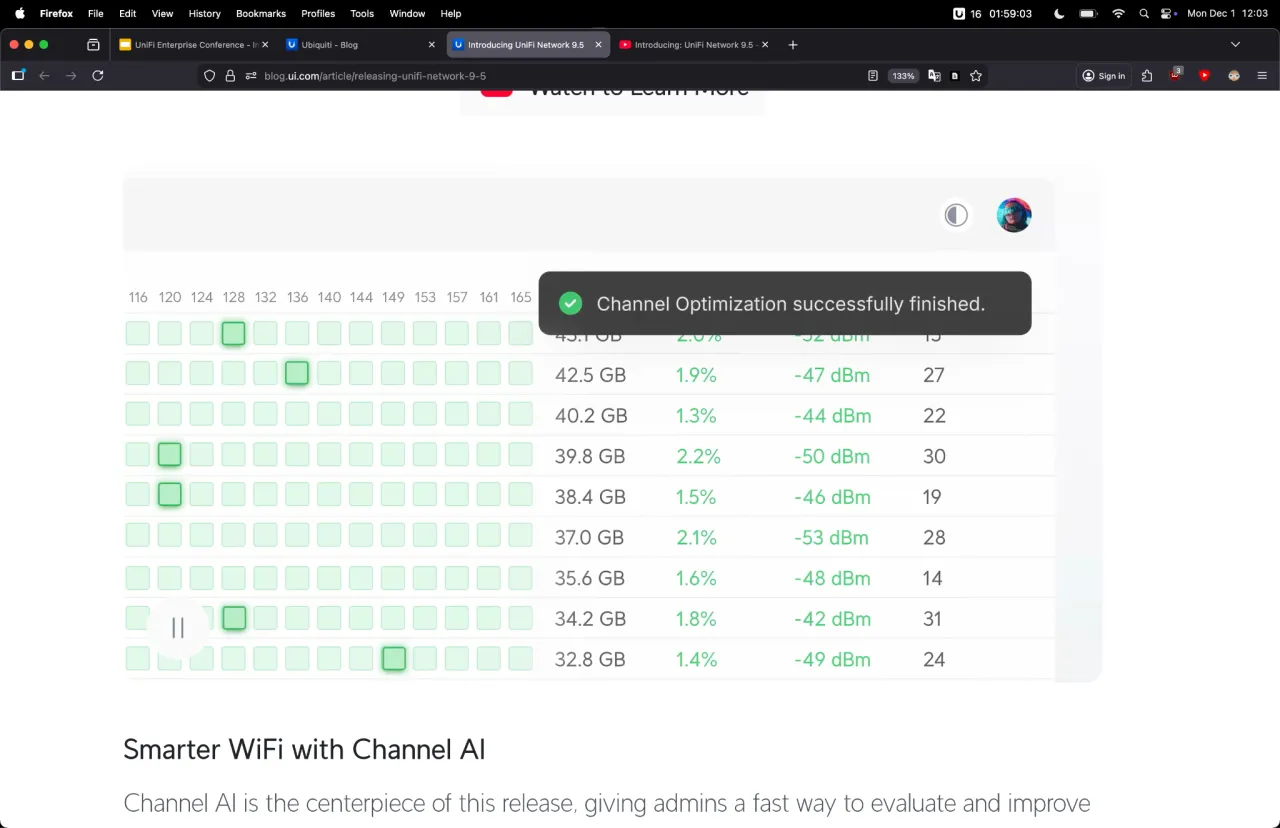Image resolution: width=1280 pixels, height=828 pixels.
Task: Open site permissions icon in address bar
Action: coord(251,75)
